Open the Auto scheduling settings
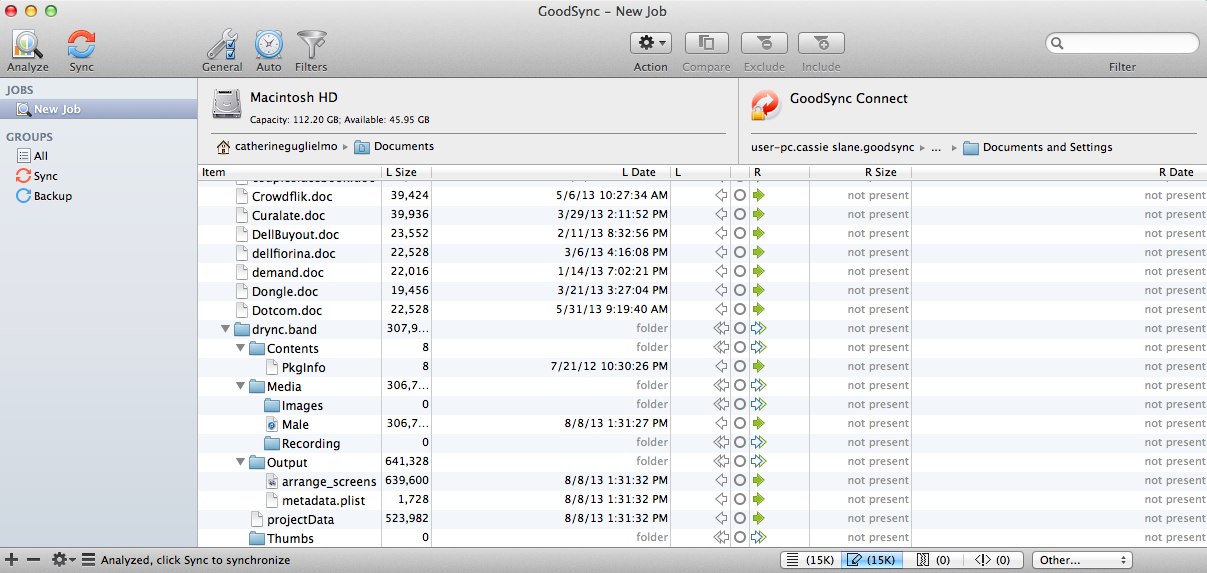Image resolution: width=1207 pixels, height=573 pixels. [x=268, y=46]
